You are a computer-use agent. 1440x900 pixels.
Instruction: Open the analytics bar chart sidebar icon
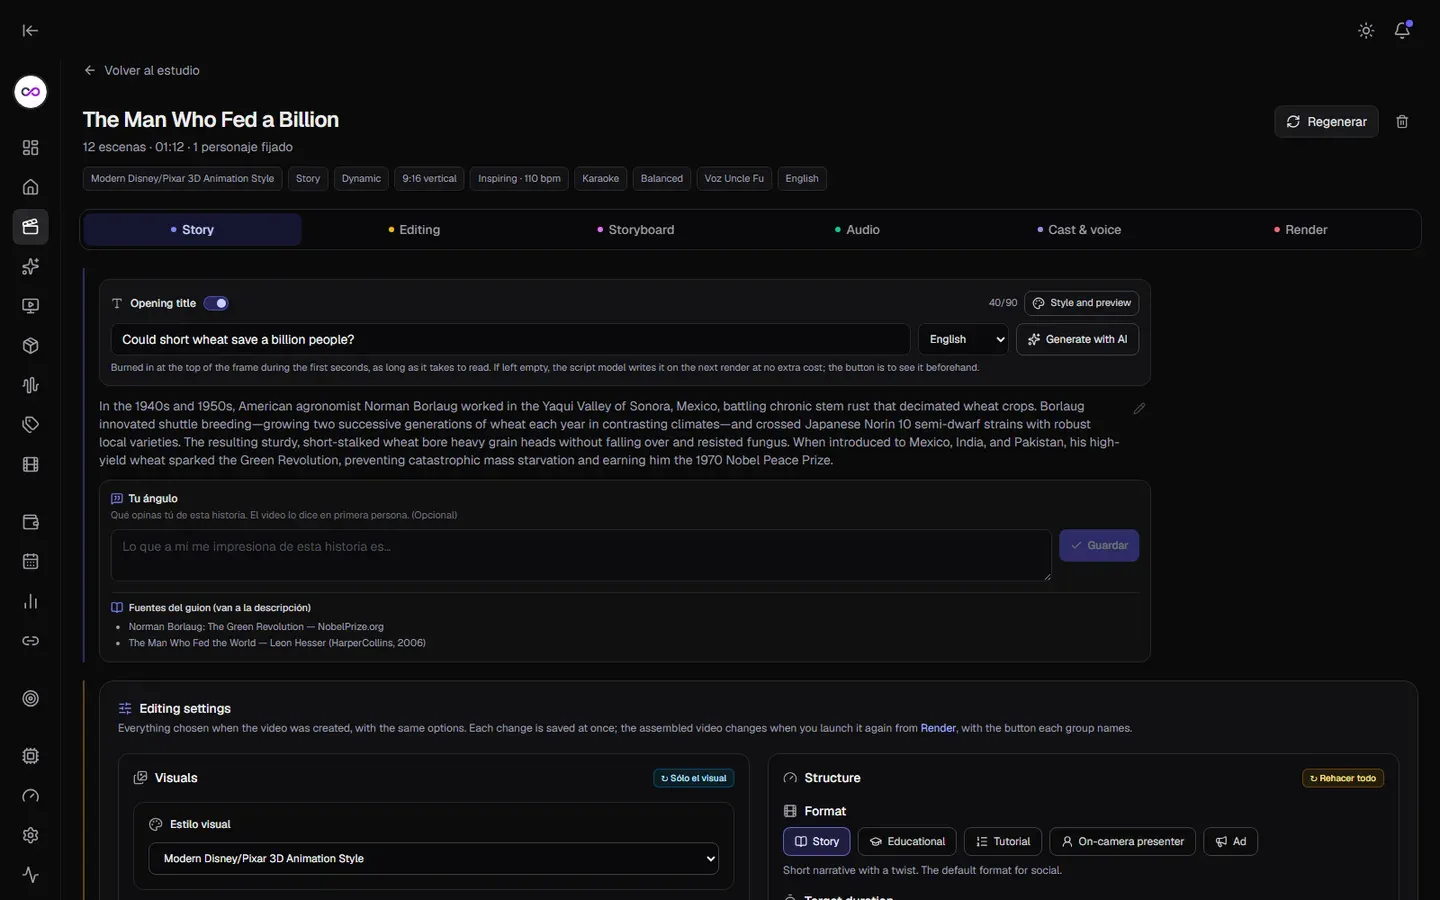click(x=31, y=602)
